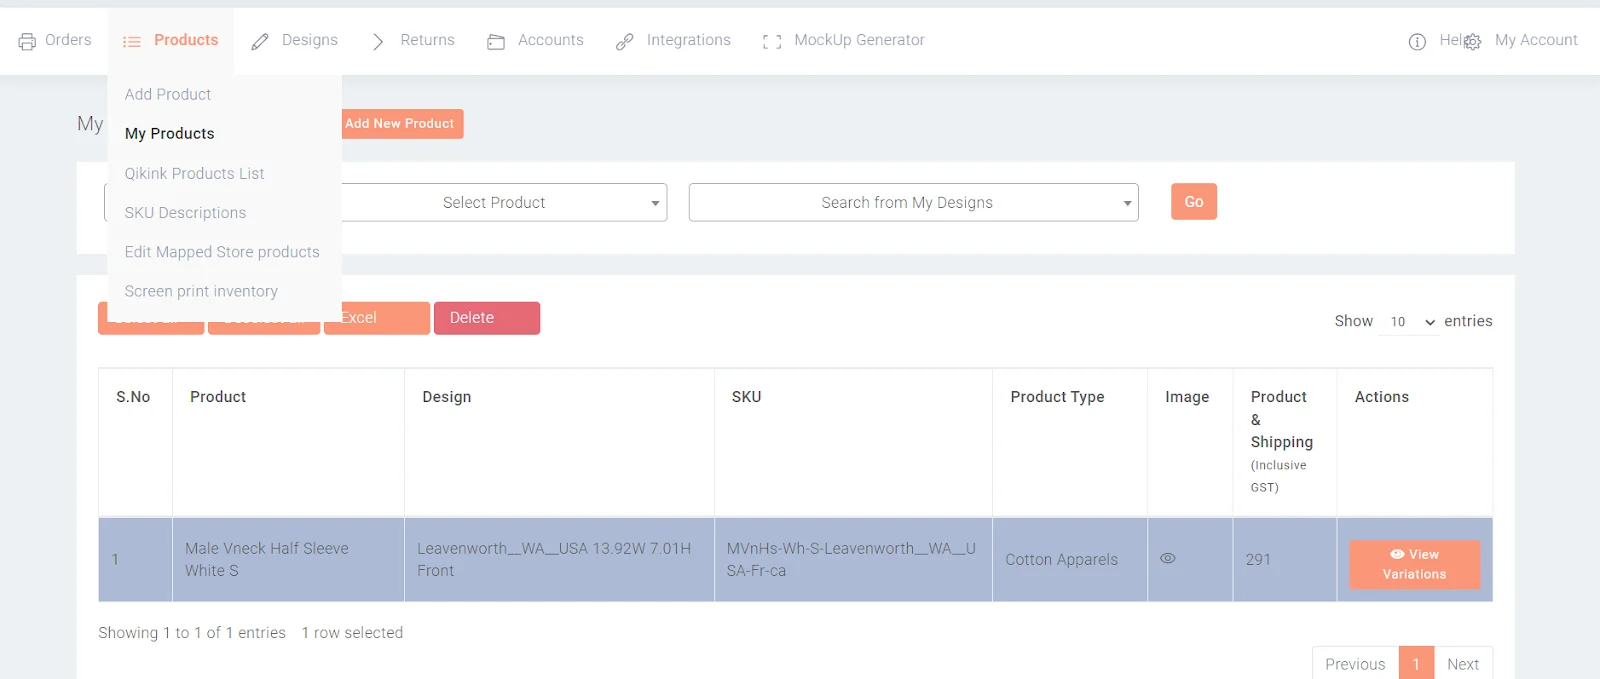This screenshot has width=1600, height=679.
Task: Expand Search from My Designs dropdown
Action: tap(914, 202)
